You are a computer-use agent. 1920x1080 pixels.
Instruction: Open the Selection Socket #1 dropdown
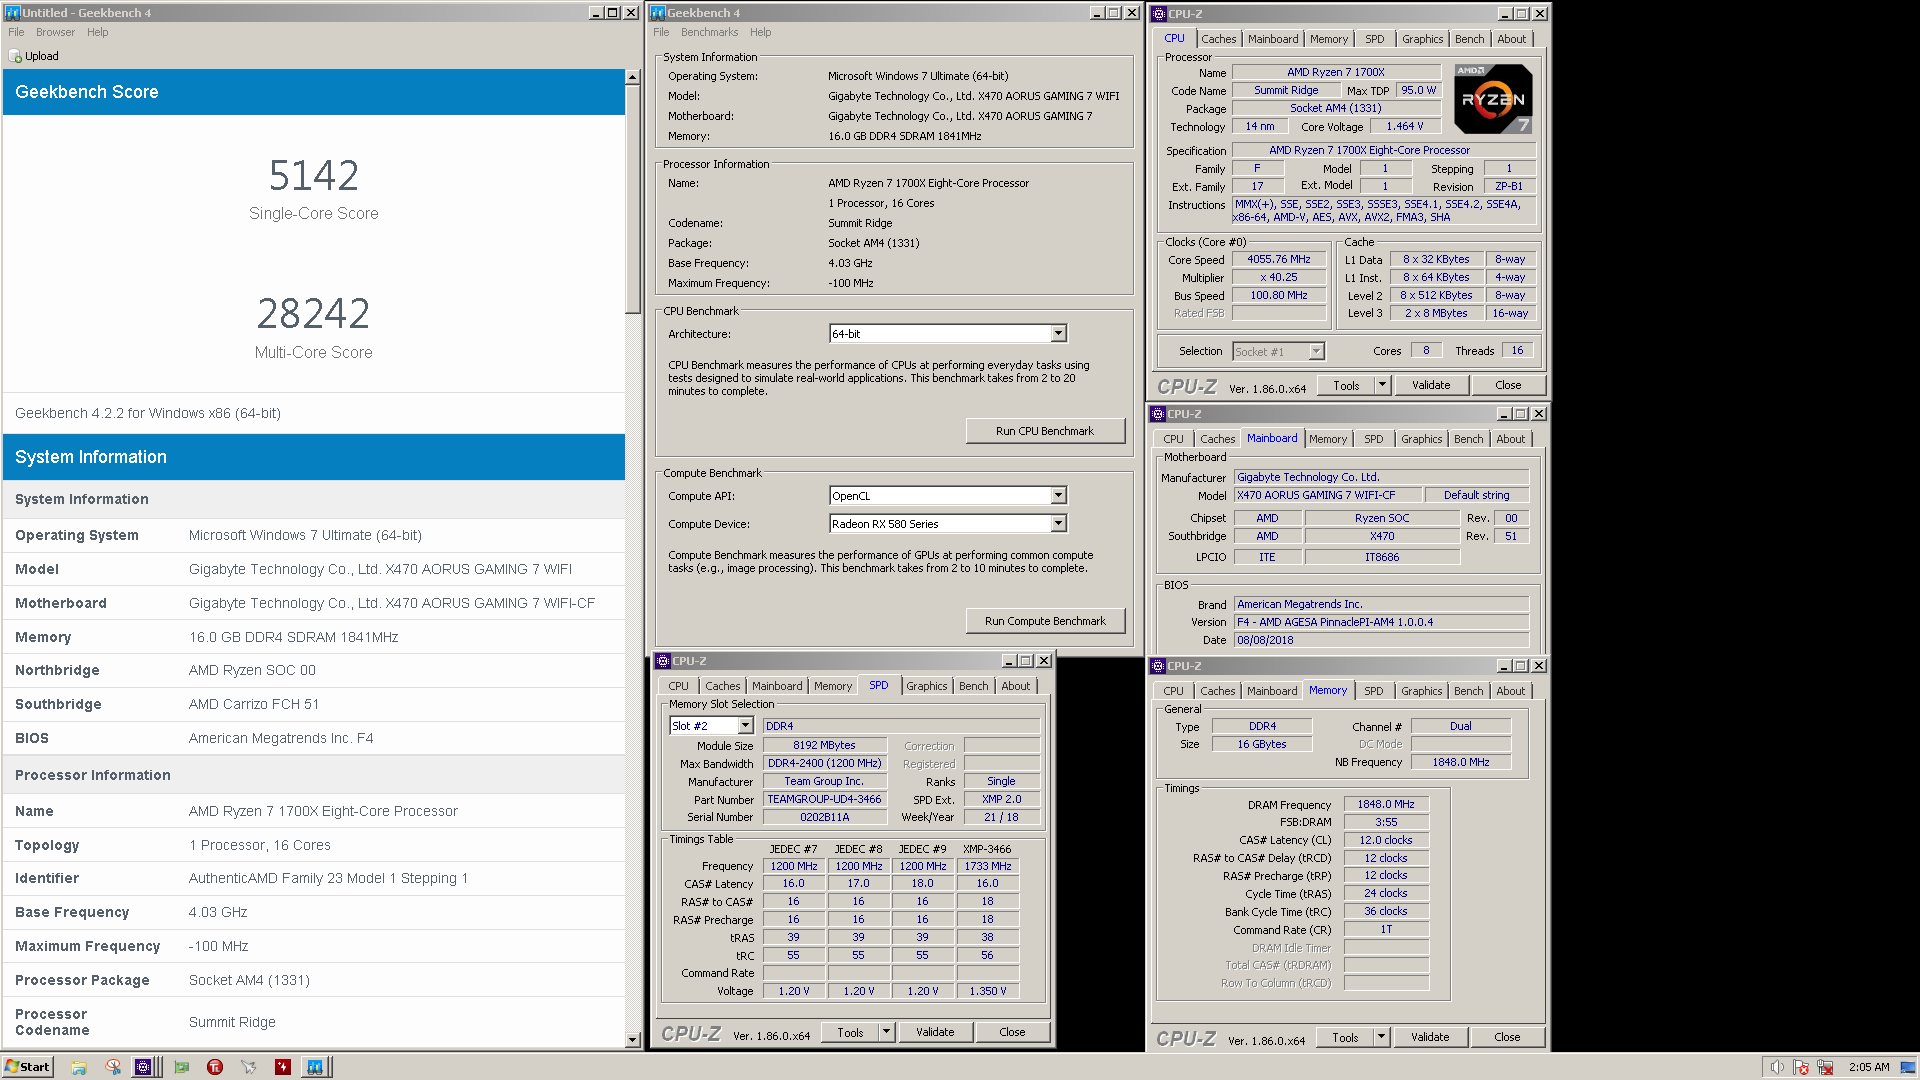tap(1316, 352)
